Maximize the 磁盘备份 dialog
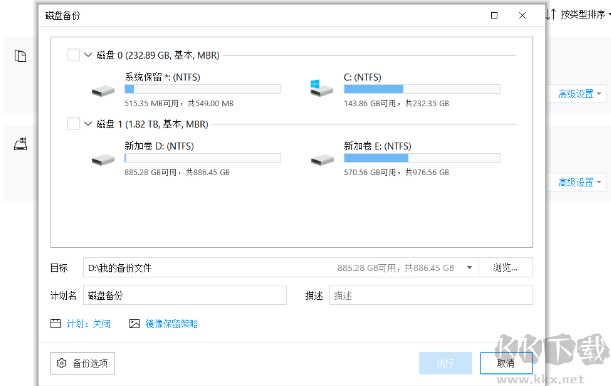The width and height of the screenshot is (611, 386). [494, 15]
